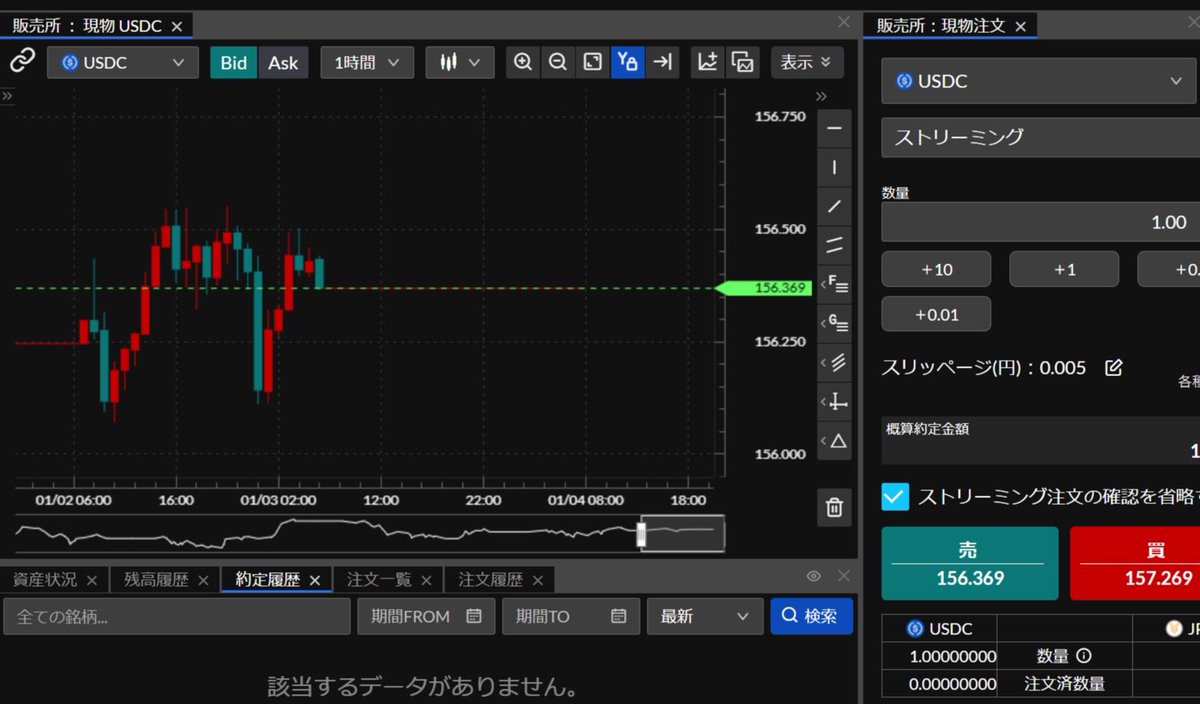Expand the 表示 display options menu
Viewport: 1200px width, 704px height.
click(x=807, y=62)
